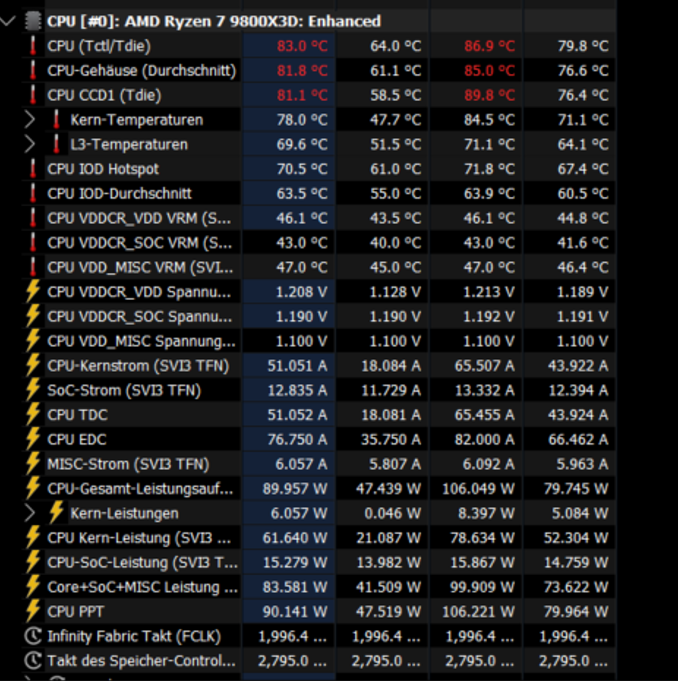This screenshot has height=681, width=678.
Task: Click the thermometer icon next to CPU VDD_MISC VRM
Action: [33, 267]
